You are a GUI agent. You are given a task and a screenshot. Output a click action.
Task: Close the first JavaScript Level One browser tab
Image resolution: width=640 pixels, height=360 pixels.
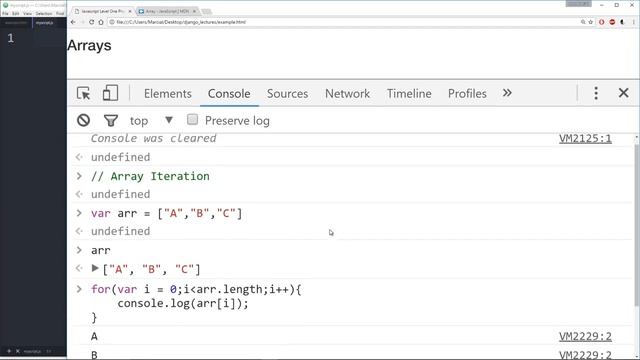(130, 11)
